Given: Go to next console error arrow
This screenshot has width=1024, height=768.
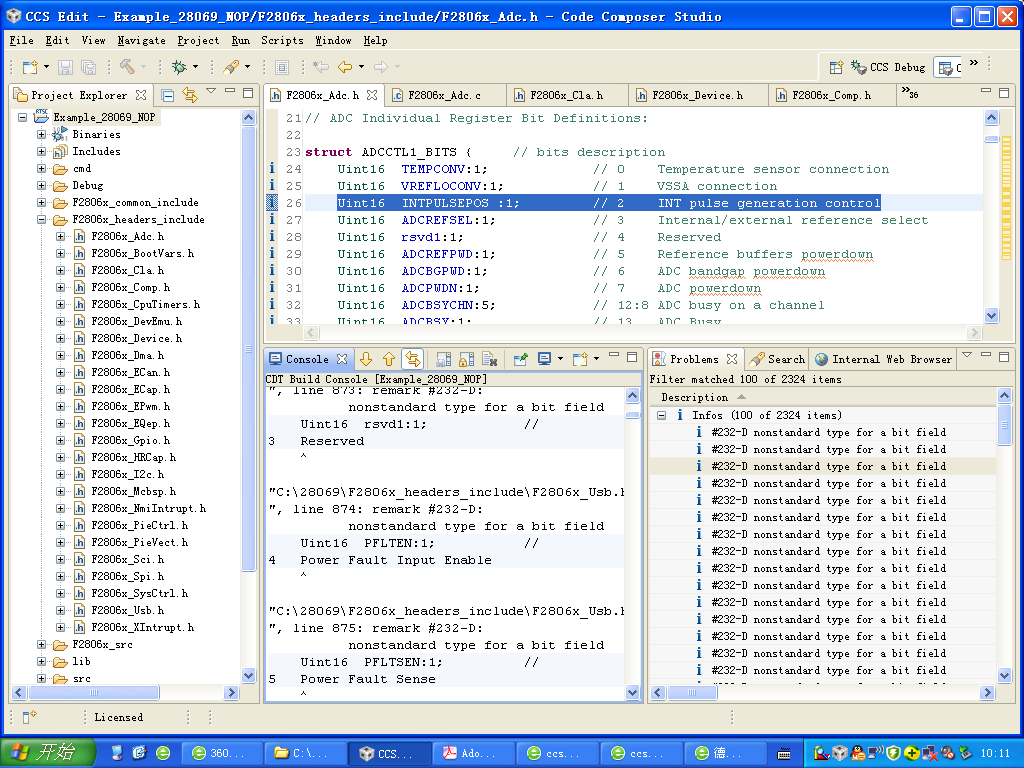Looking at the screenshot, I should pos(366,359).
